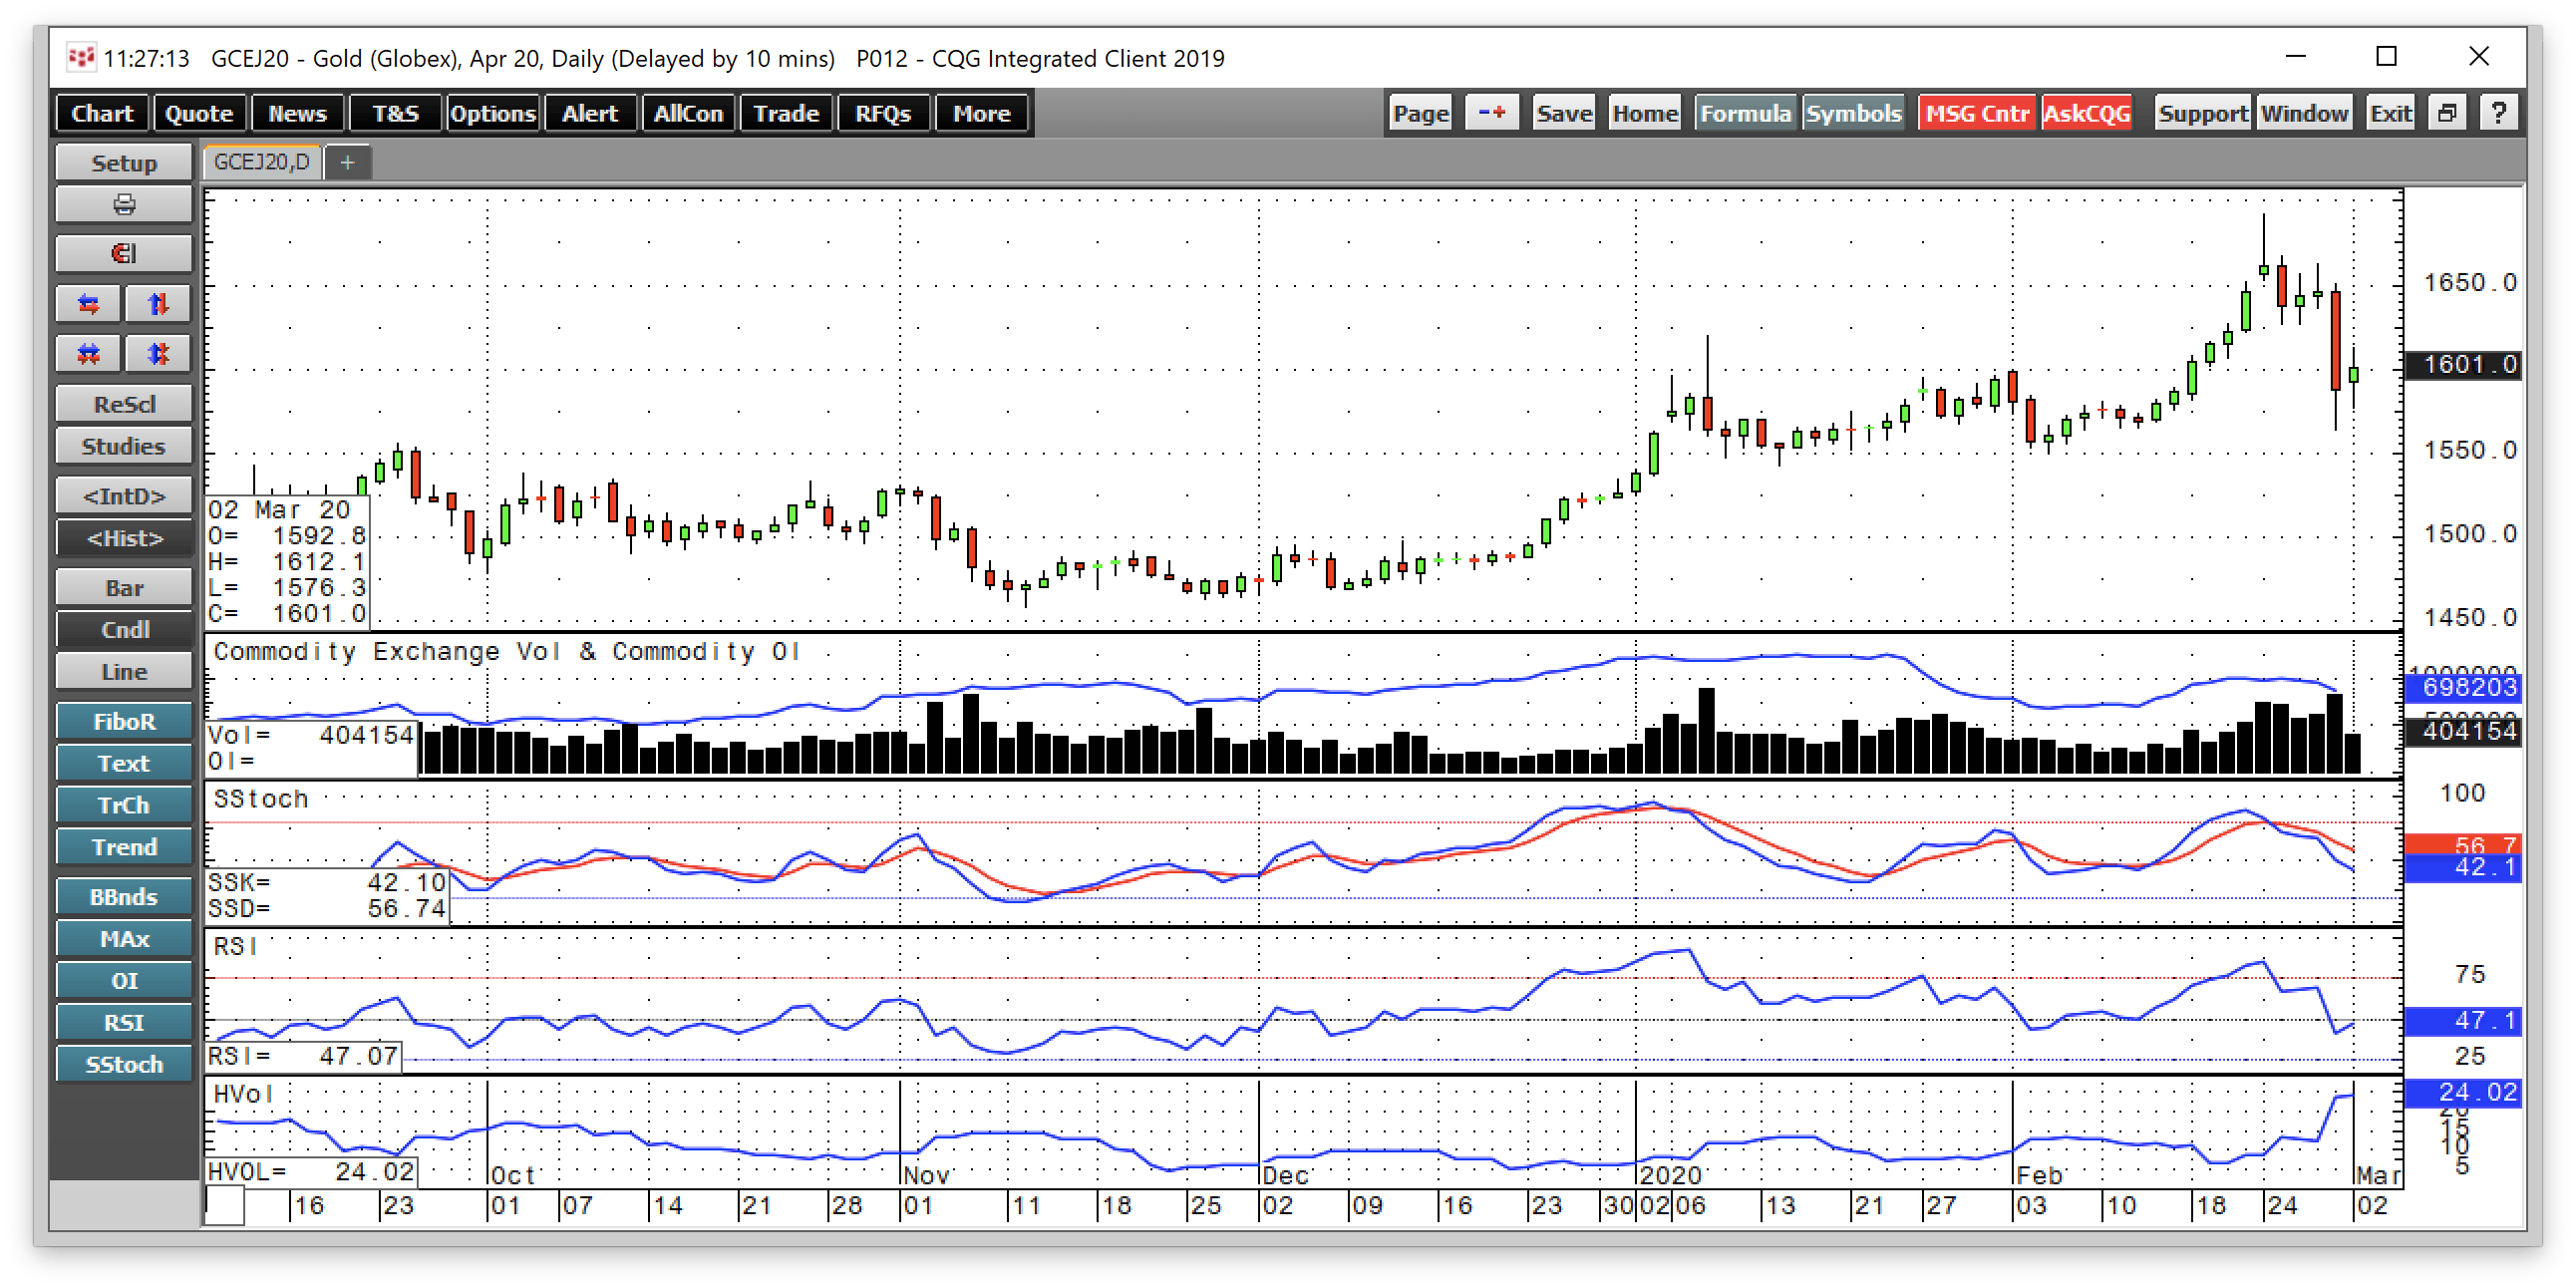This screenshot has width=2576, height=1288.
Task: Click the HVOL= 24.02 readout
Action: click(x=311, y=1171)
